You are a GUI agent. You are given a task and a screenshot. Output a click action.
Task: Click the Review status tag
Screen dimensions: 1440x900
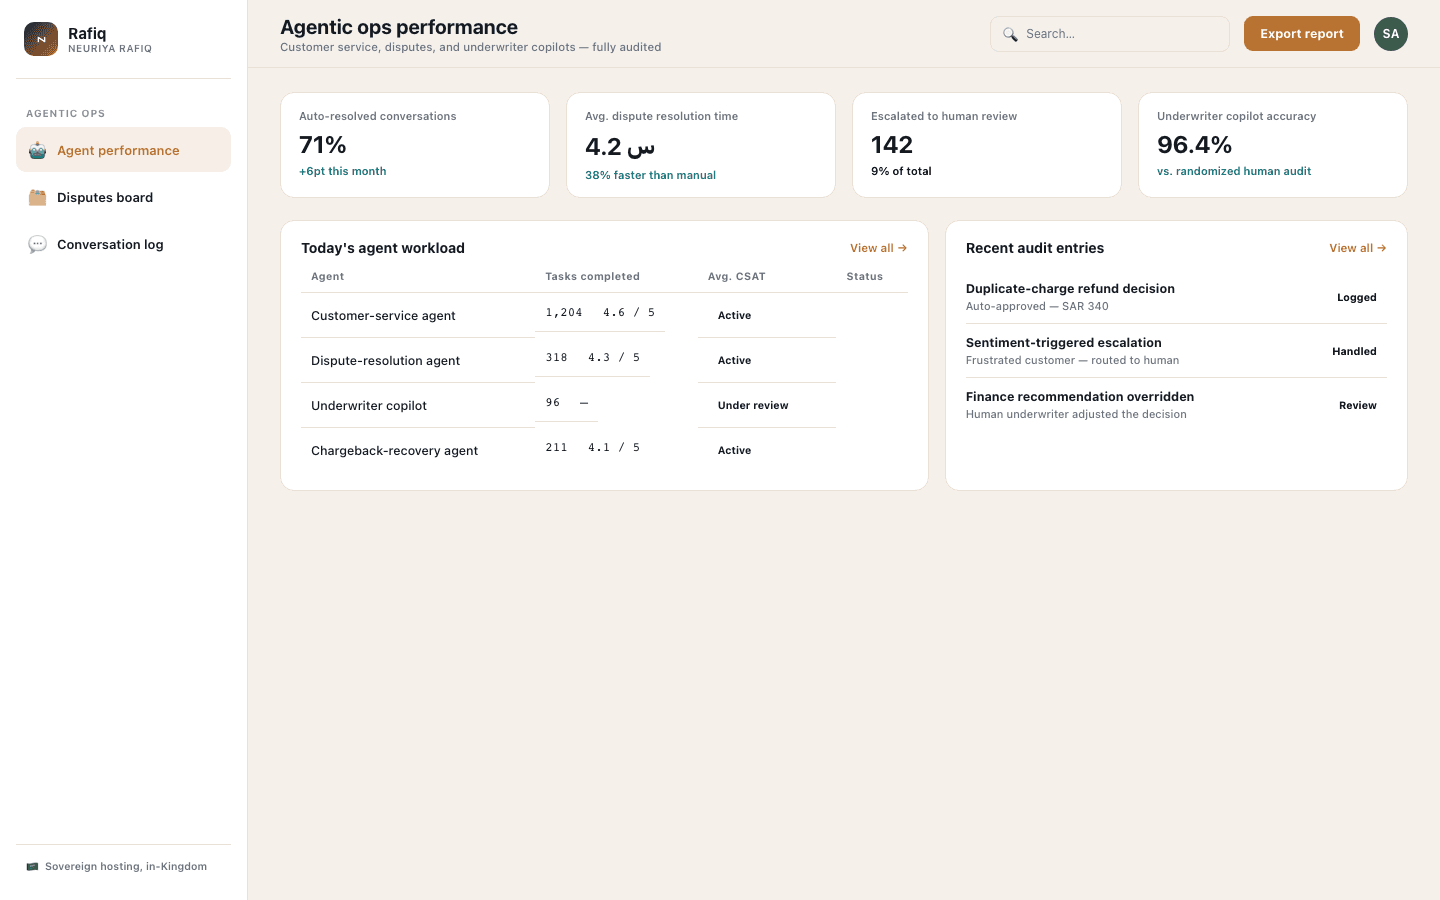coord(1358,406)
